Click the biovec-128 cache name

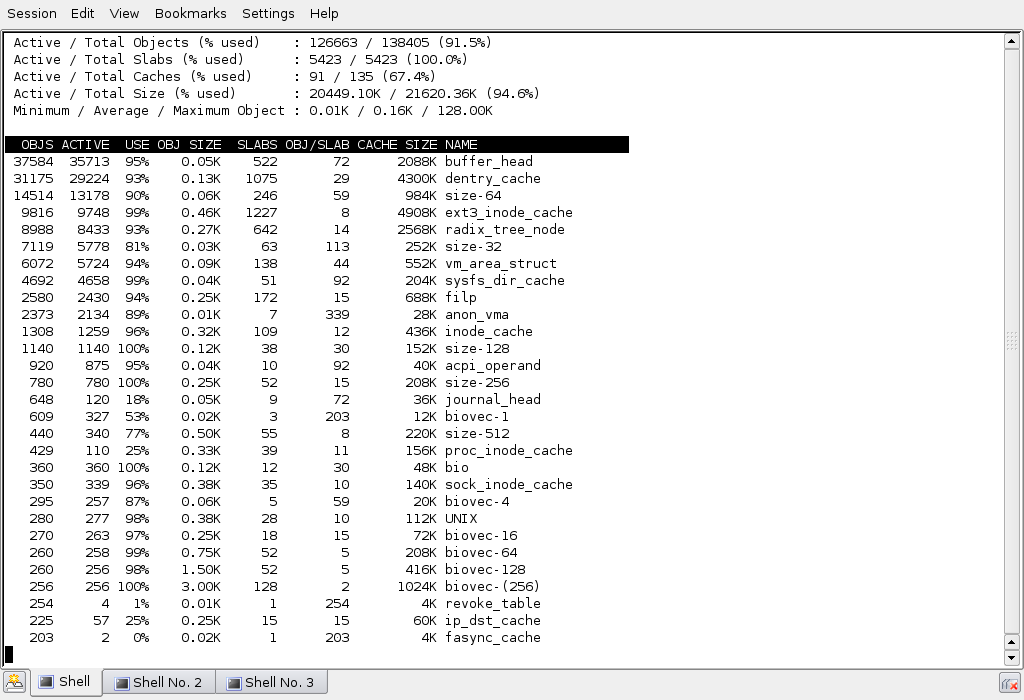(x=485, y=569)
